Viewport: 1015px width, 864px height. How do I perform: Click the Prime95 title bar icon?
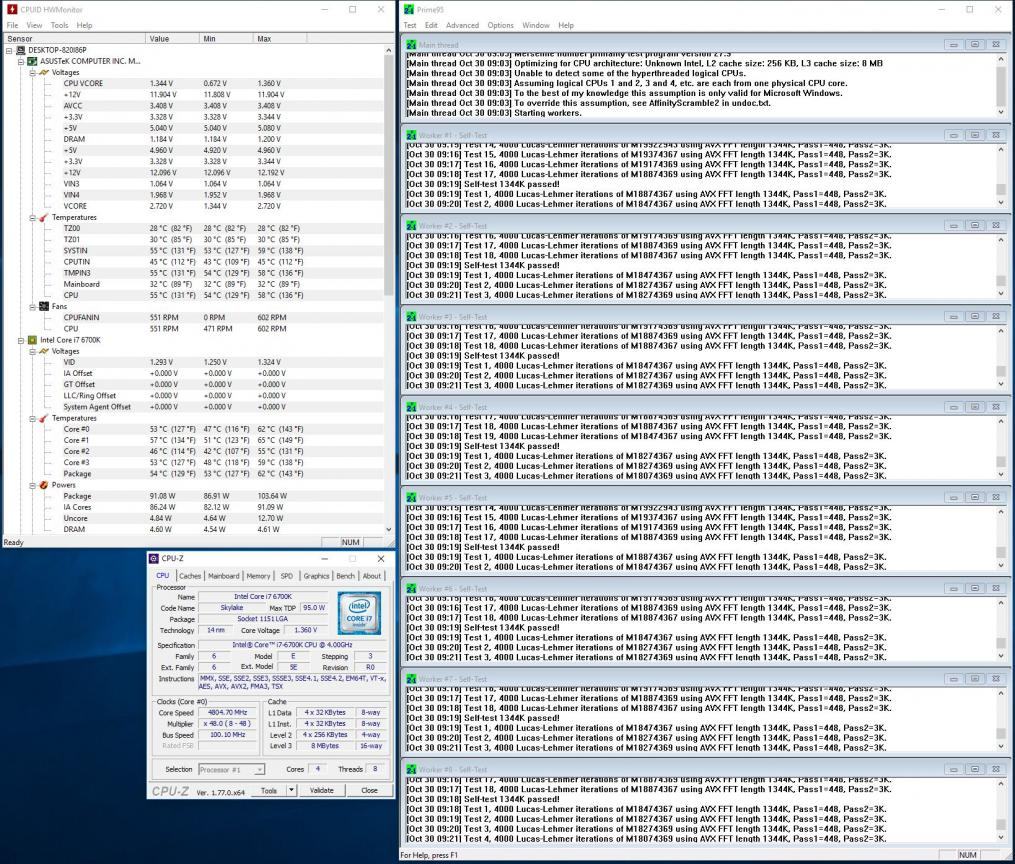(x=408, y=10)
